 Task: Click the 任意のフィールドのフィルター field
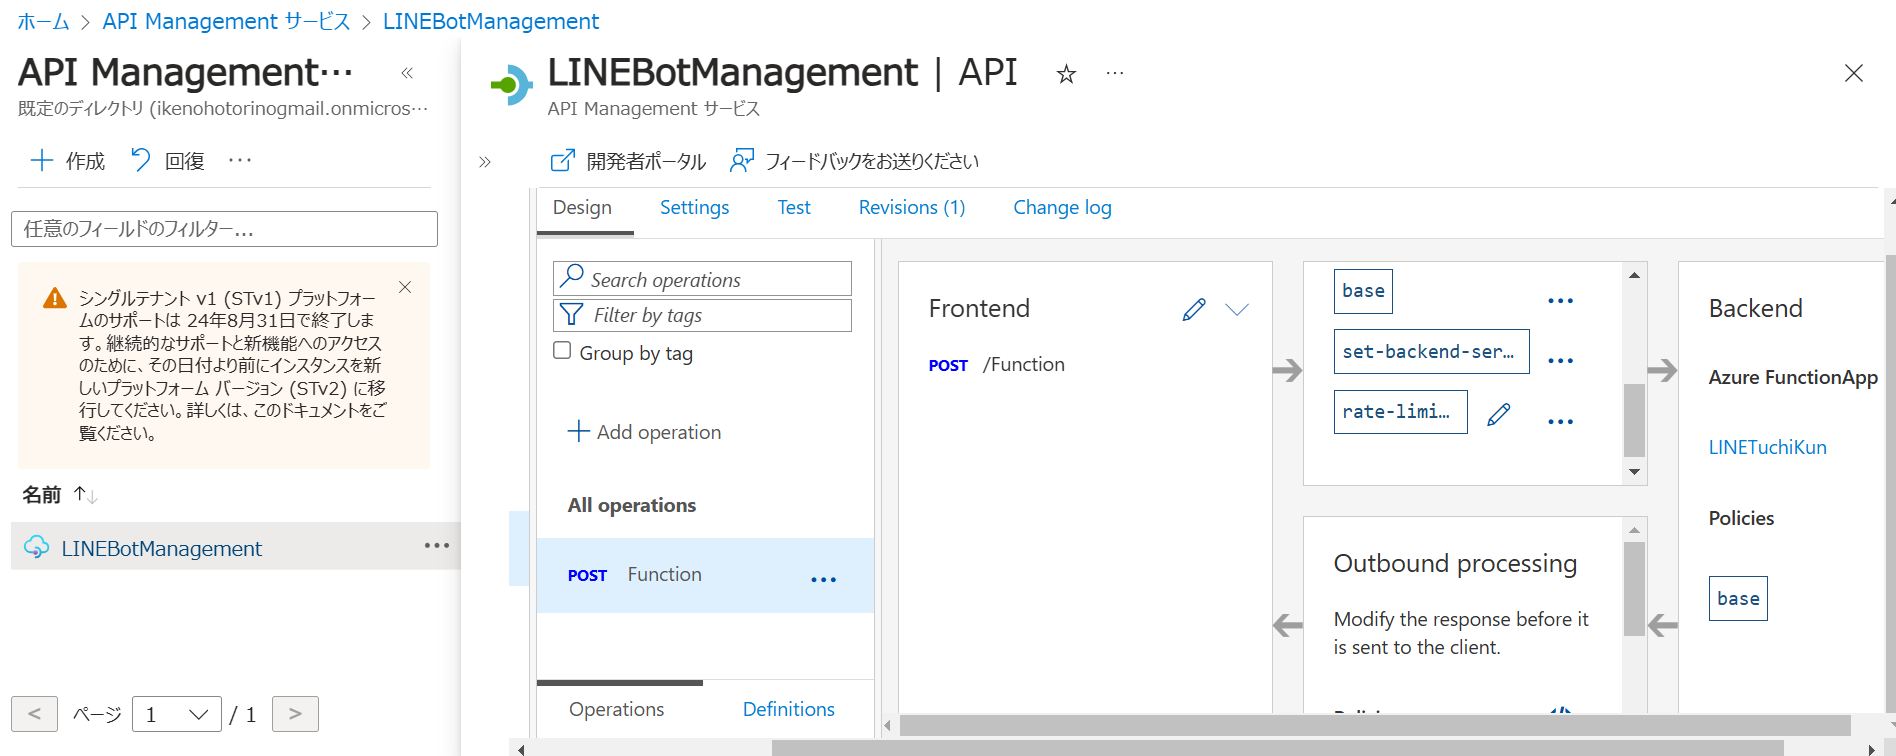tap(224, 229)
